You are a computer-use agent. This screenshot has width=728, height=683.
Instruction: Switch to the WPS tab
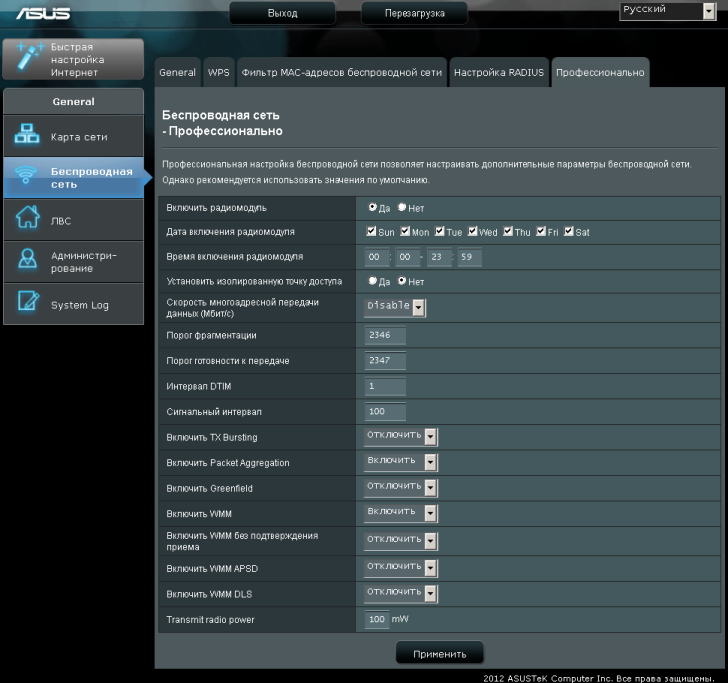pyautogui.click(x=218, y=73)
